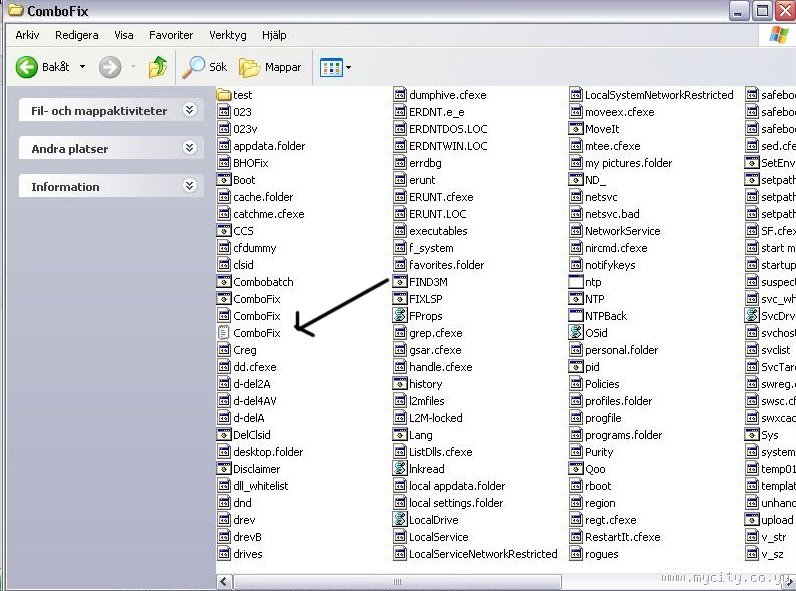Open the Sök search tool
The height and width of the screenshot is (591, 796).
click(x=204, y=67)
